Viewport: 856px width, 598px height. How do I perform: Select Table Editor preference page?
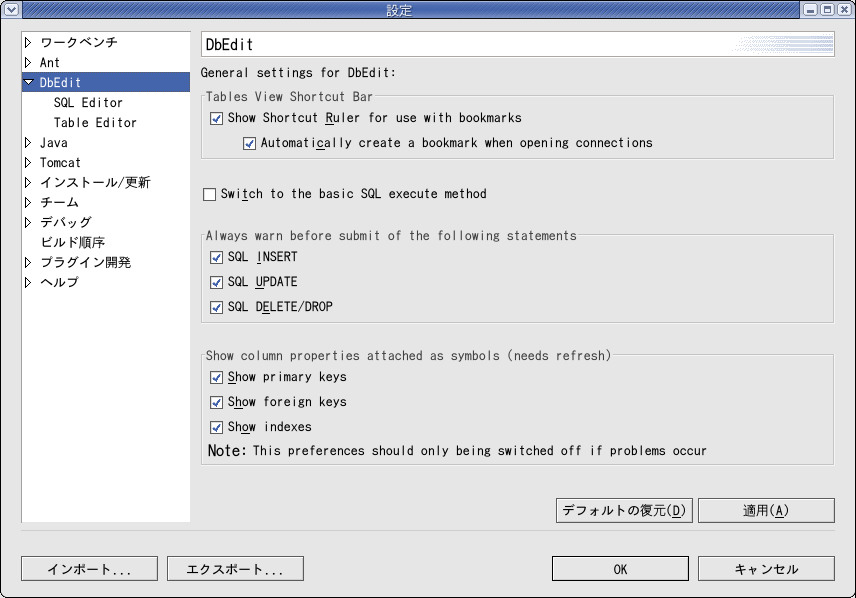pyautogui.click(x=95, y=122)
